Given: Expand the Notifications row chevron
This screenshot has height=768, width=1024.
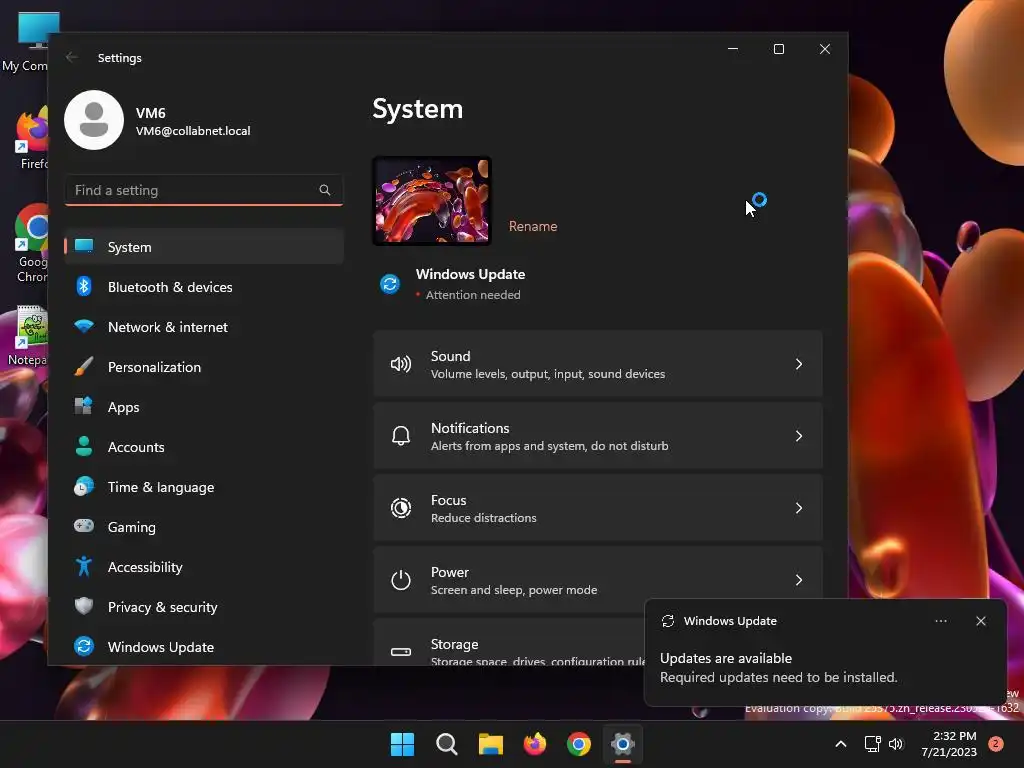Looking at the screenshot, I should (x=799, y=436).
